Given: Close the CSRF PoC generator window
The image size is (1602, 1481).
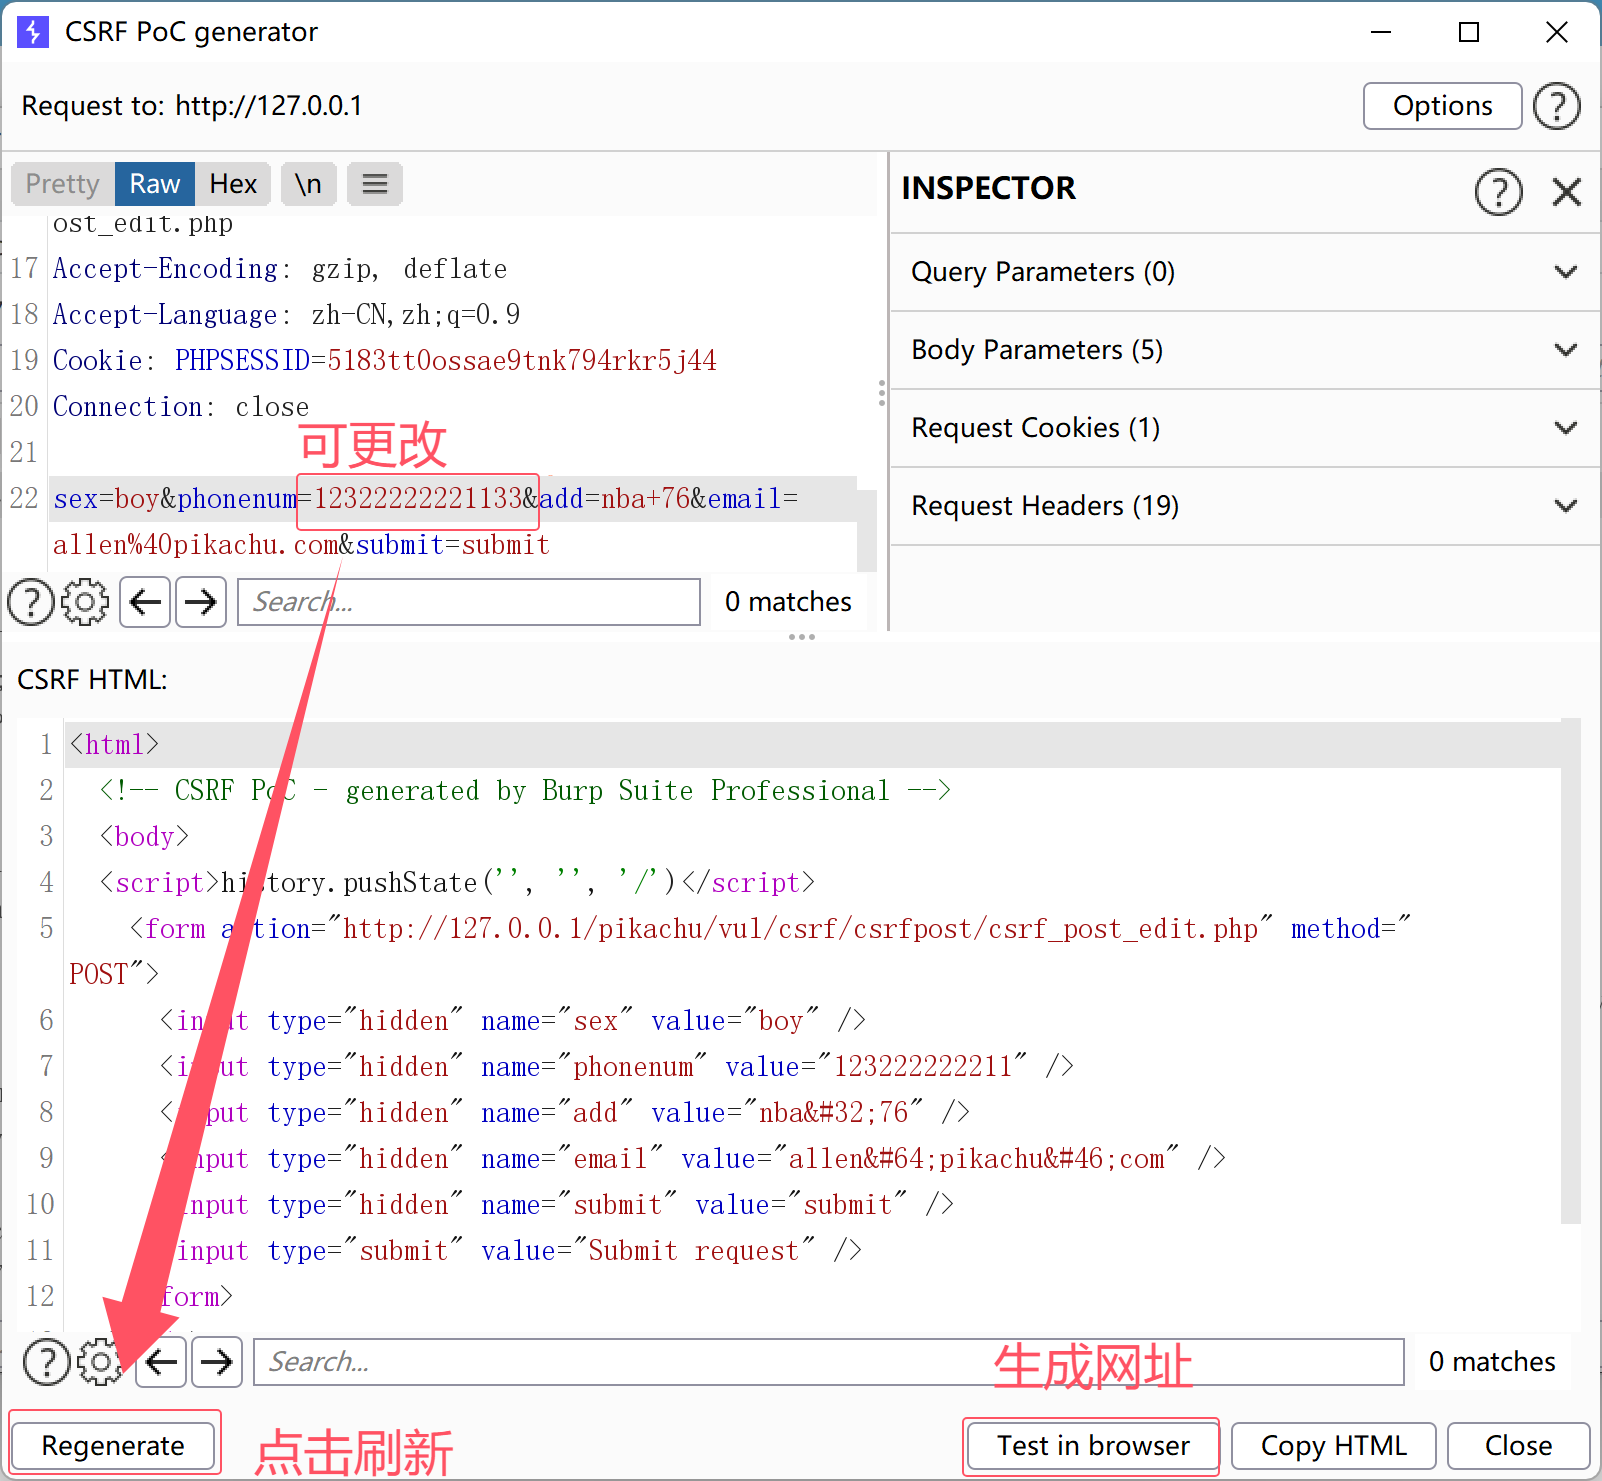Looking at the screenshot, I should (x=1557, y=32).
